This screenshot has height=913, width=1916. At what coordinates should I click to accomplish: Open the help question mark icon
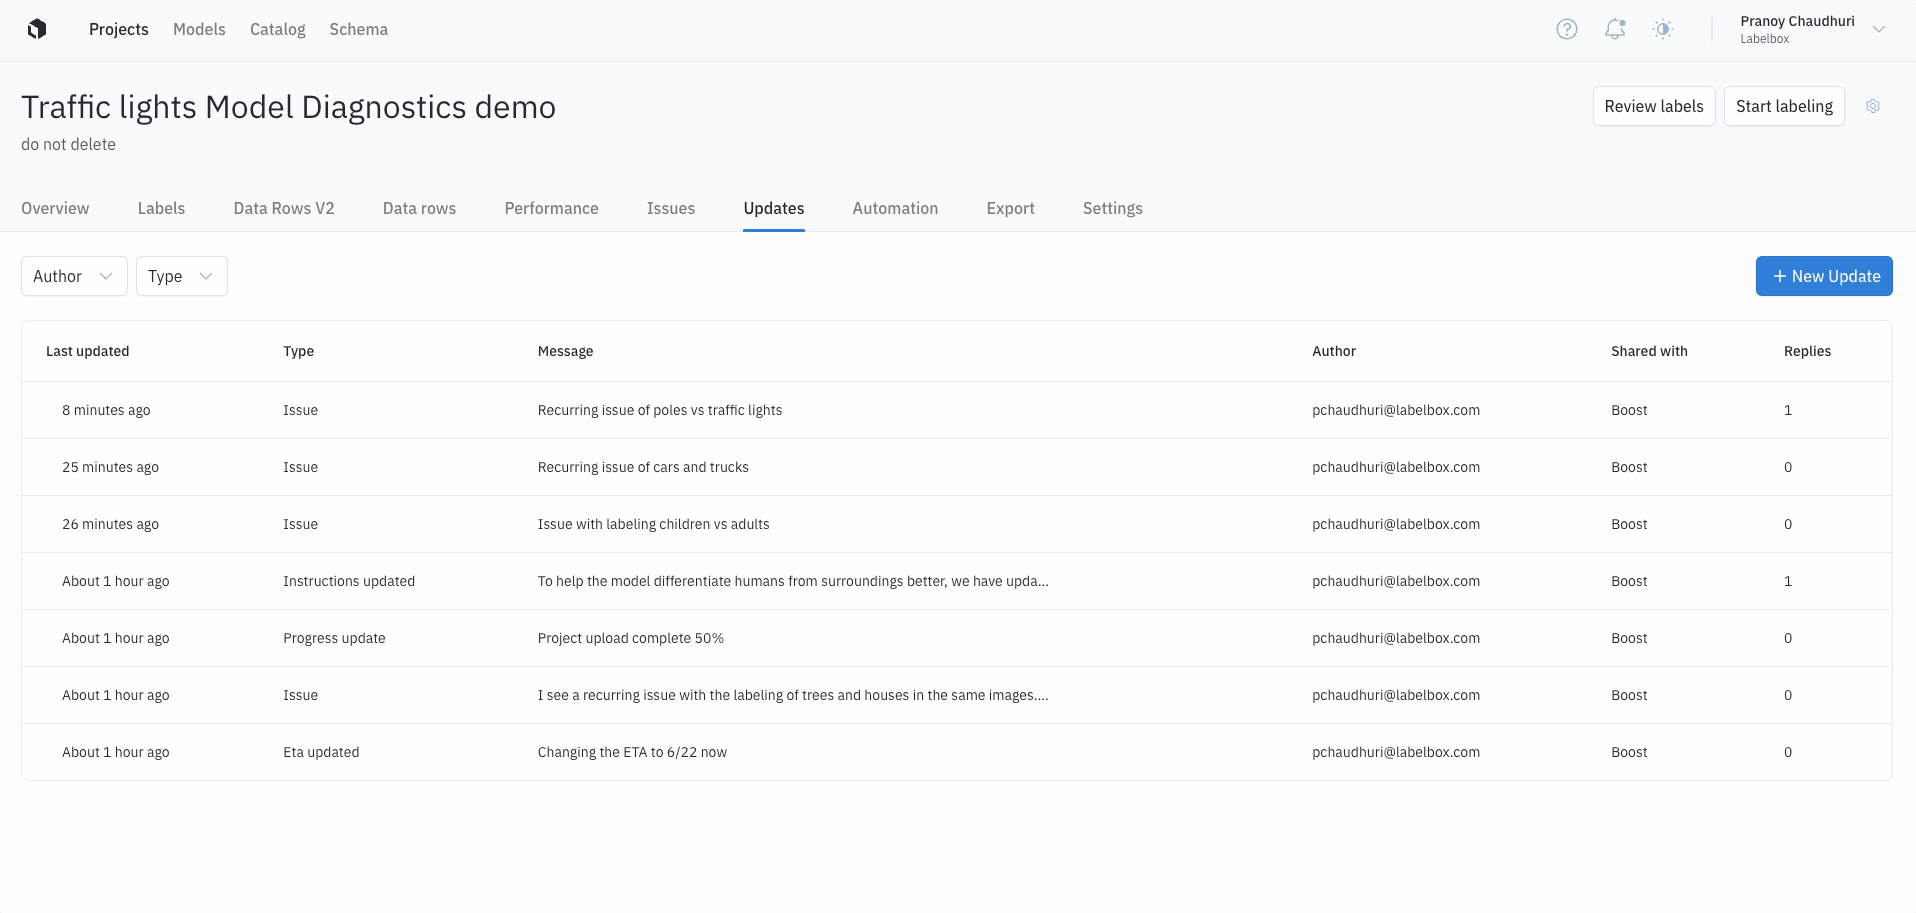click(x=1567, y=29)
